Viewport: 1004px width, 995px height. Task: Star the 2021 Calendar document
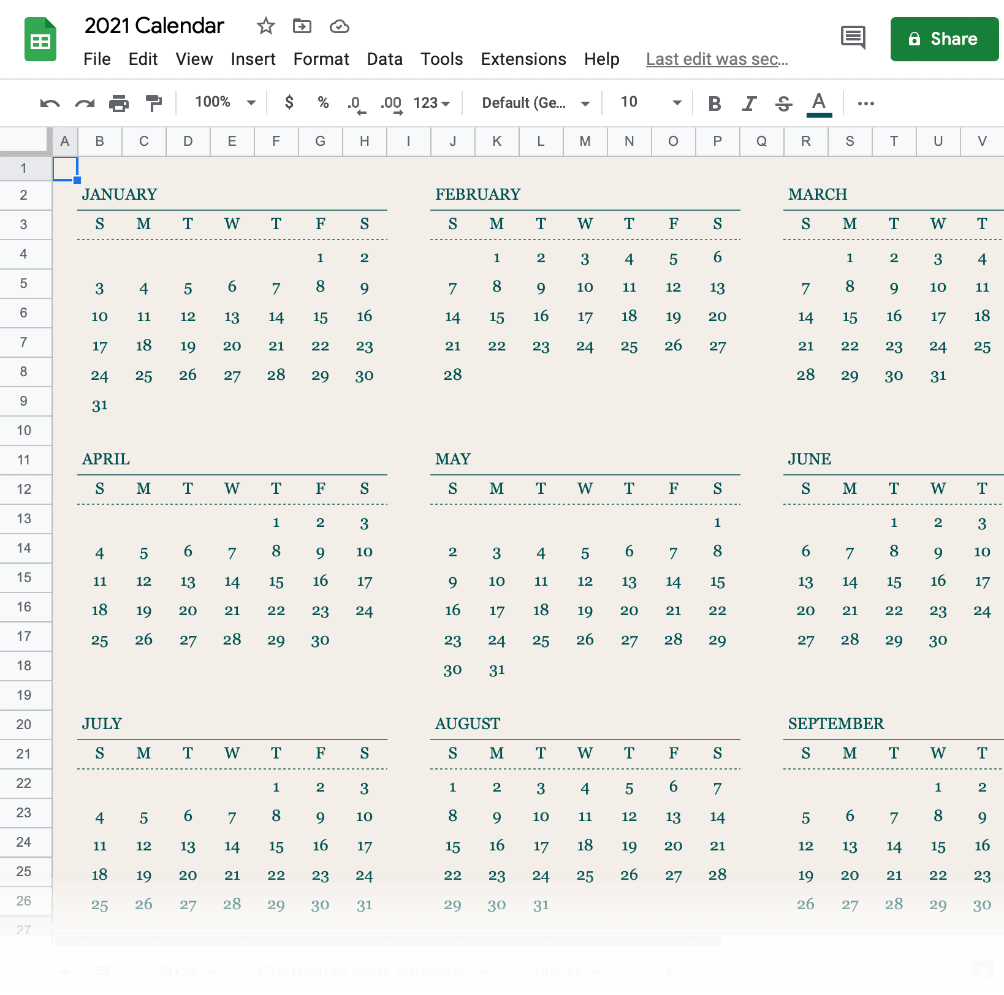265,26
